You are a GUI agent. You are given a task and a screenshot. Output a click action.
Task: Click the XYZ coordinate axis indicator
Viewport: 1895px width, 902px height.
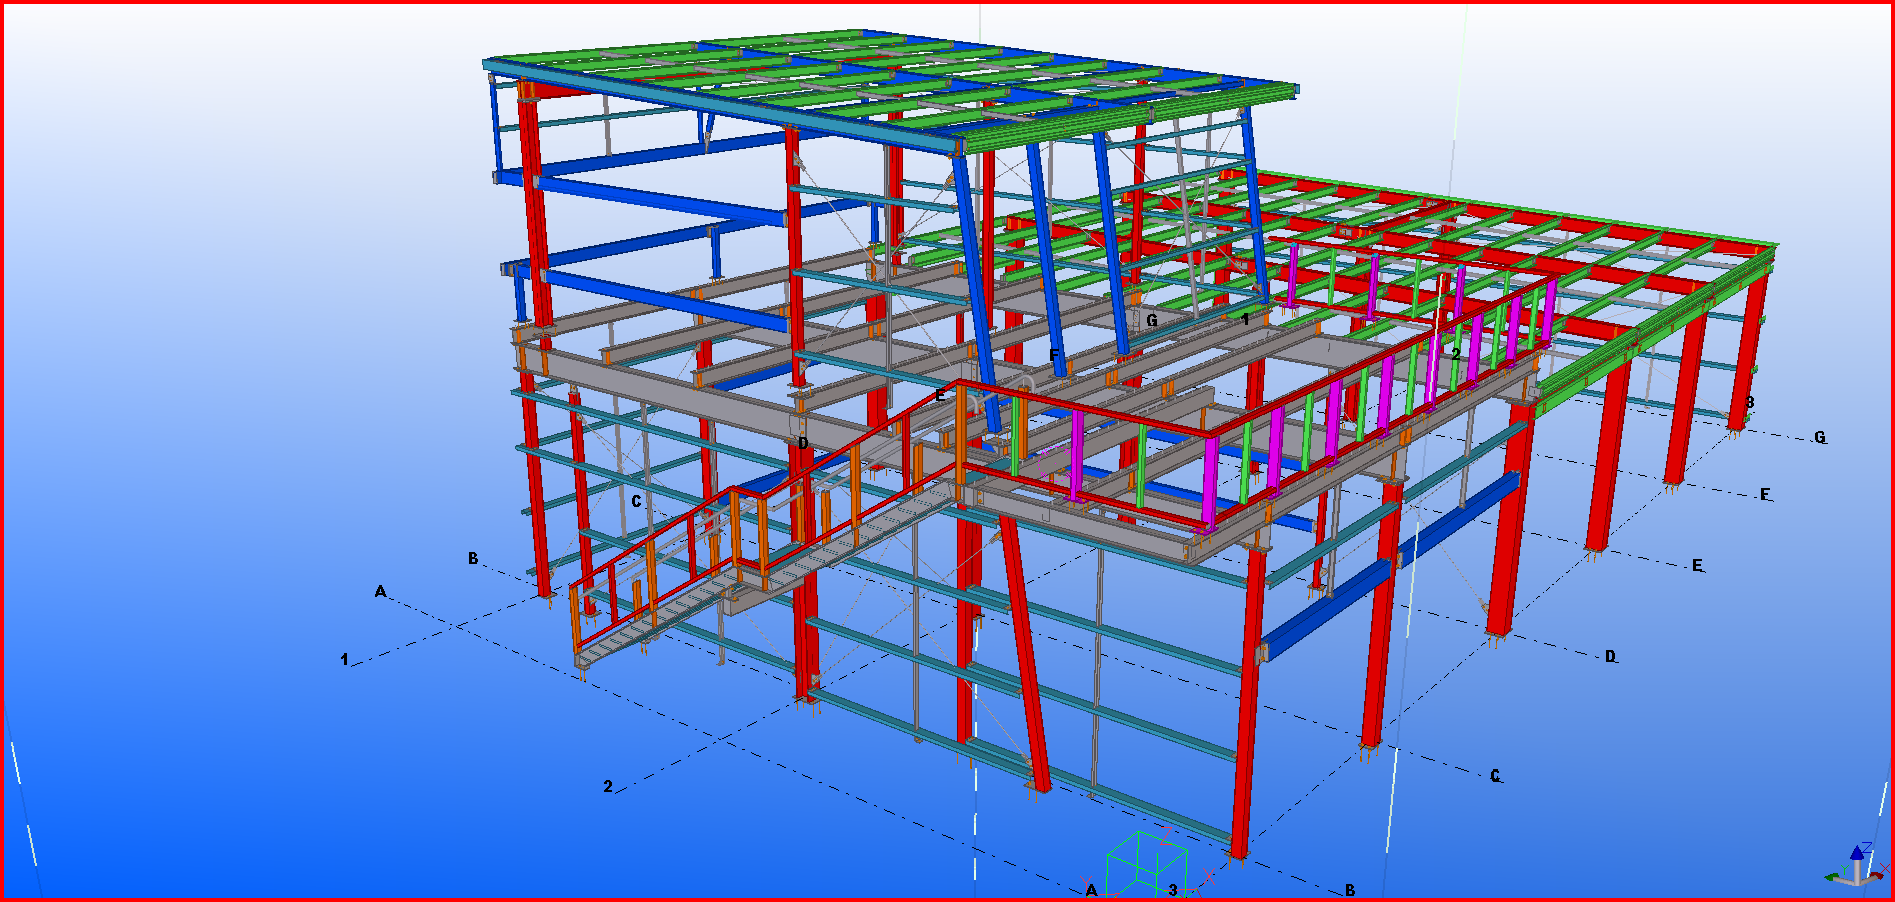(1856, 868)
